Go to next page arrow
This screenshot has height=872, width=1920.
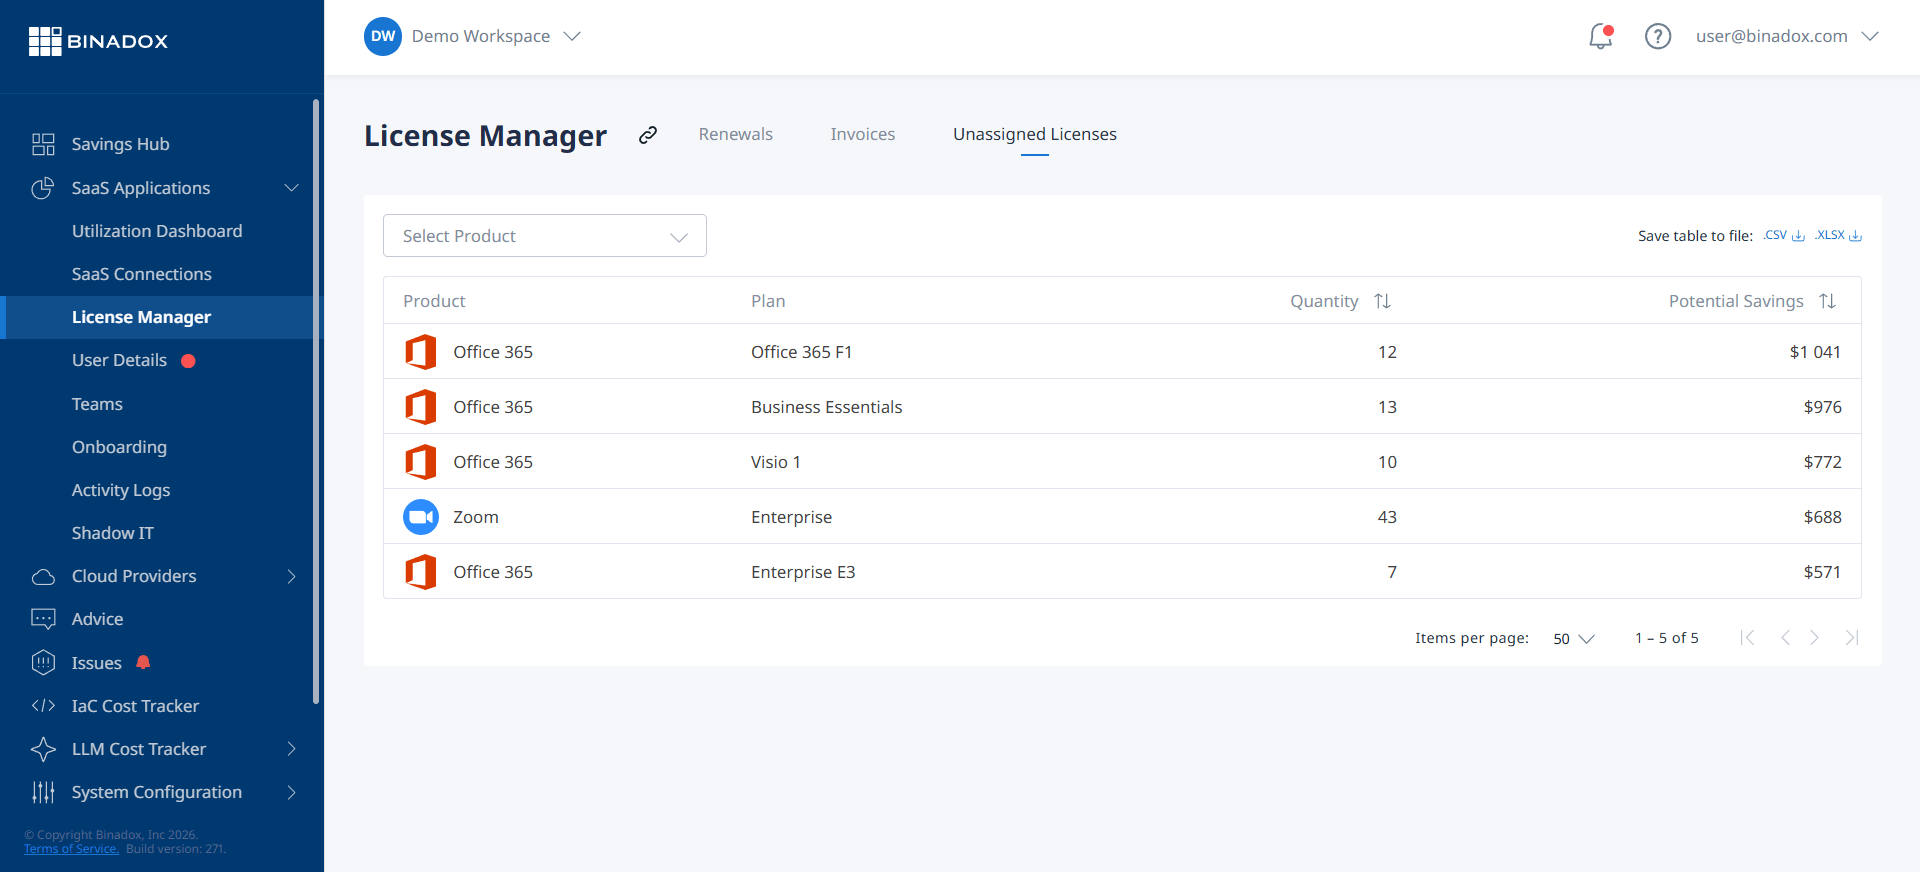[1814, 638]
